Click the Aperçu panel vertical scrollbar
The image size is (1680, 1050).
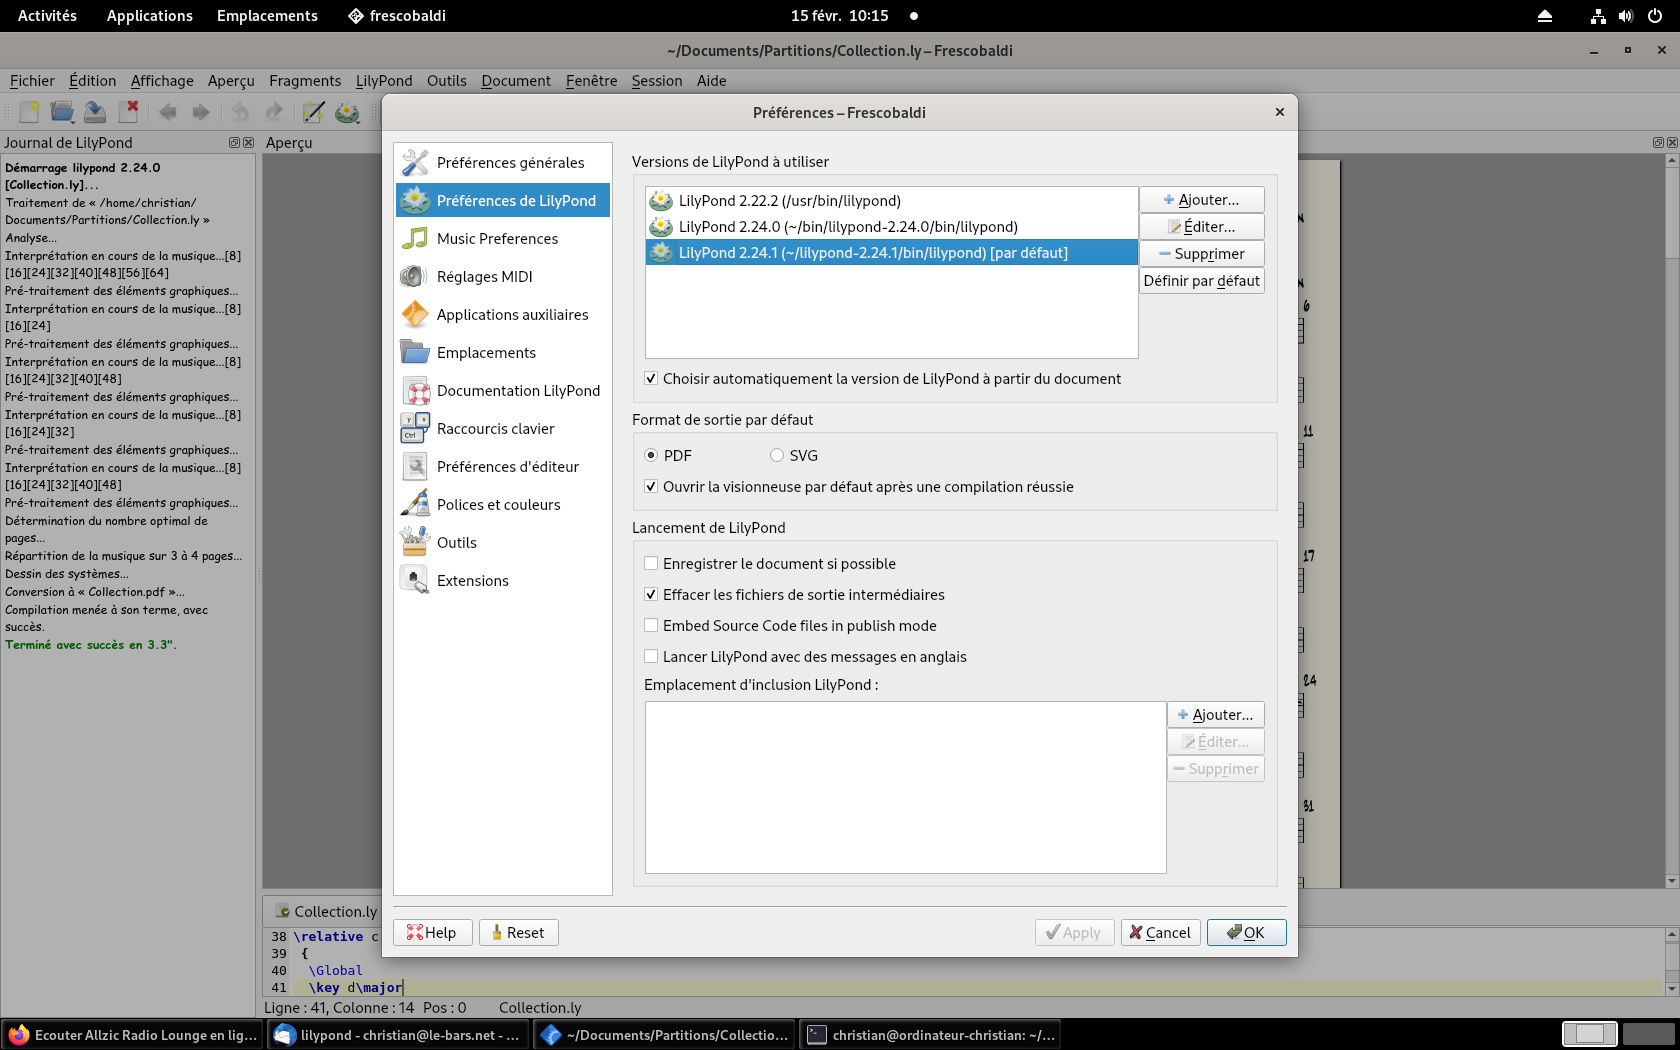[1672, 520]
